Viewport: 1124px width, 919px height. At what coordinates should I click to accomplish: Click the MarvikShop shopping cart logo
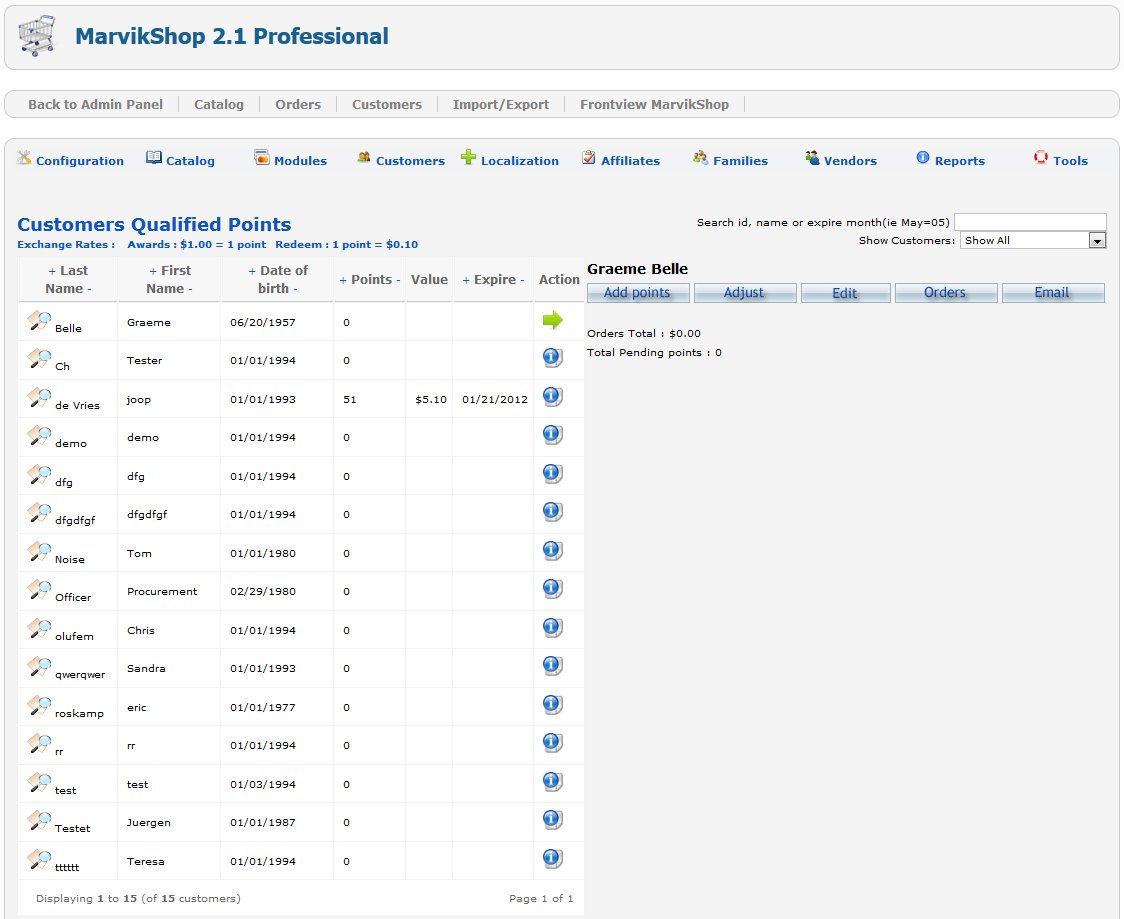point(37,35)
